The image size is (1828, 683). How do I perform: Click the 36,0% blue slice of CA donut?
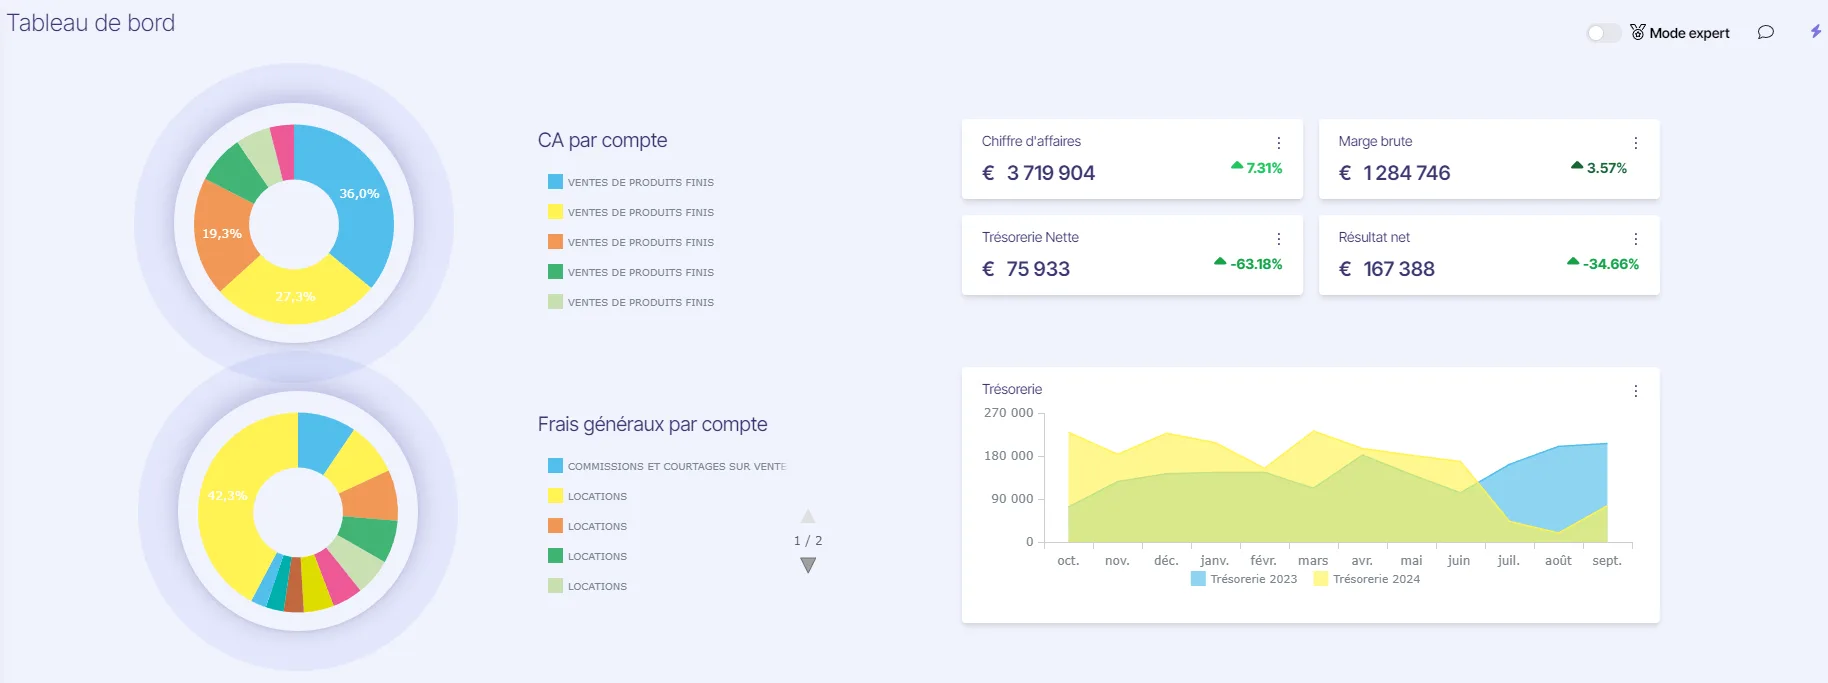(359, 194)
